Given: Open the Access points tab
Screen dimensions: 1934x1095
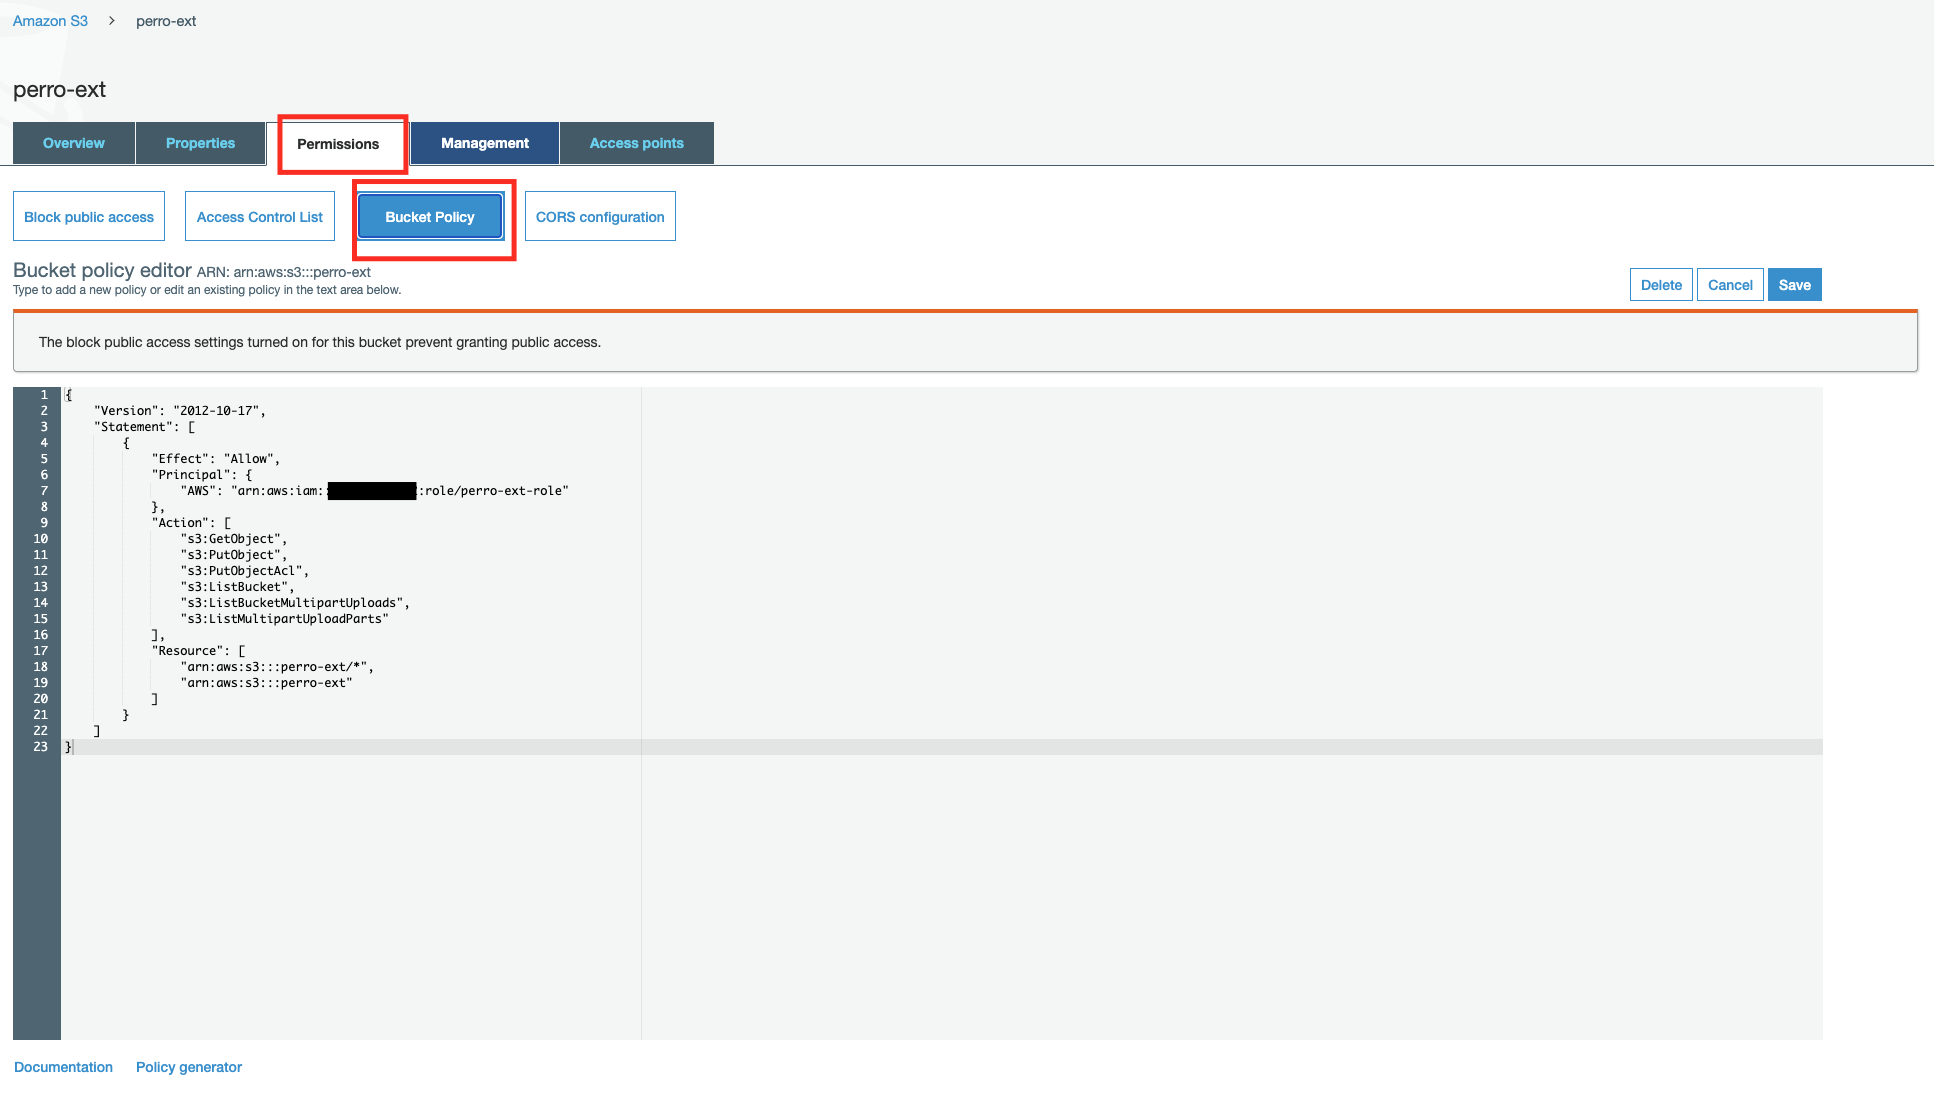Looking at the screenshot, I should 636,143.
